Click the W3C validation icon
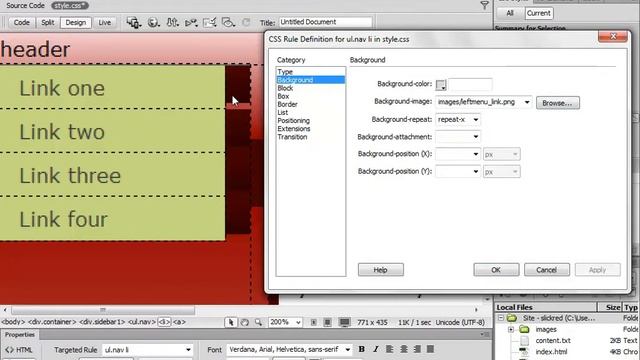This screenshot has height=360, width=640. 191,22
